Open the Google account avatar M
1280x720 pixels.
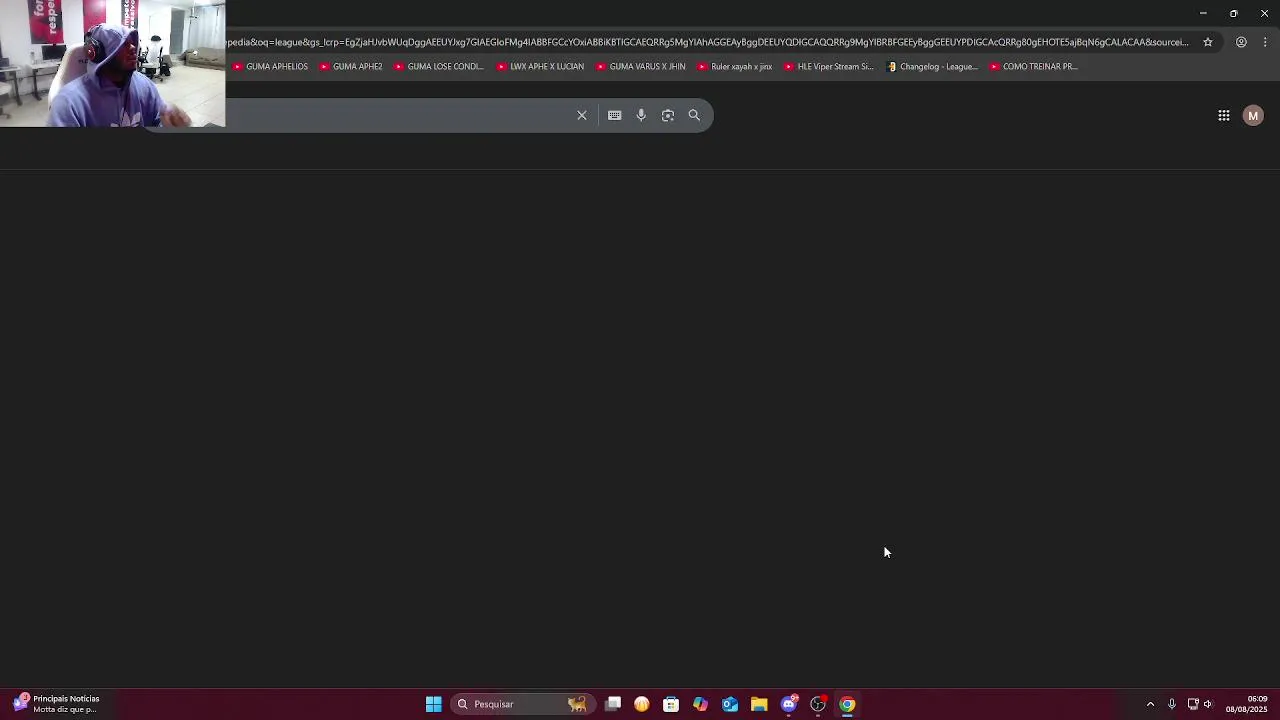1253,116
